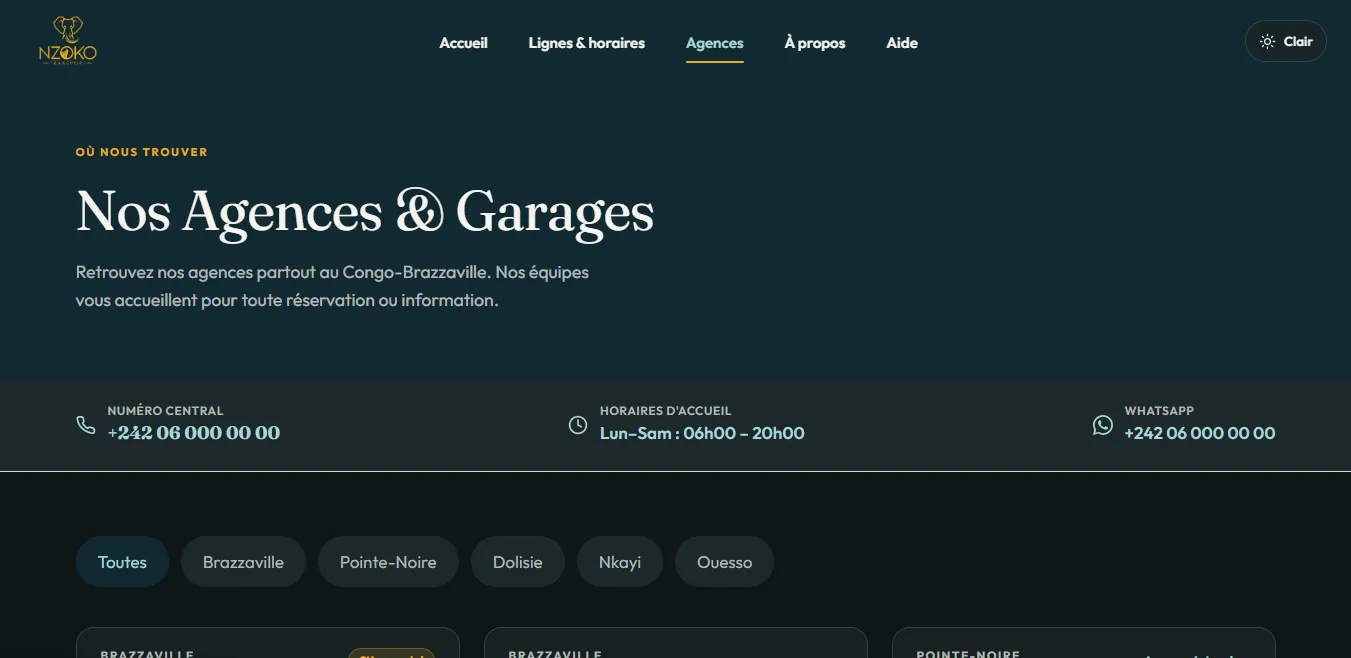The image size is (1351, 658).
Task: Filter agencies by Dolisie
Action: [518, 562]
